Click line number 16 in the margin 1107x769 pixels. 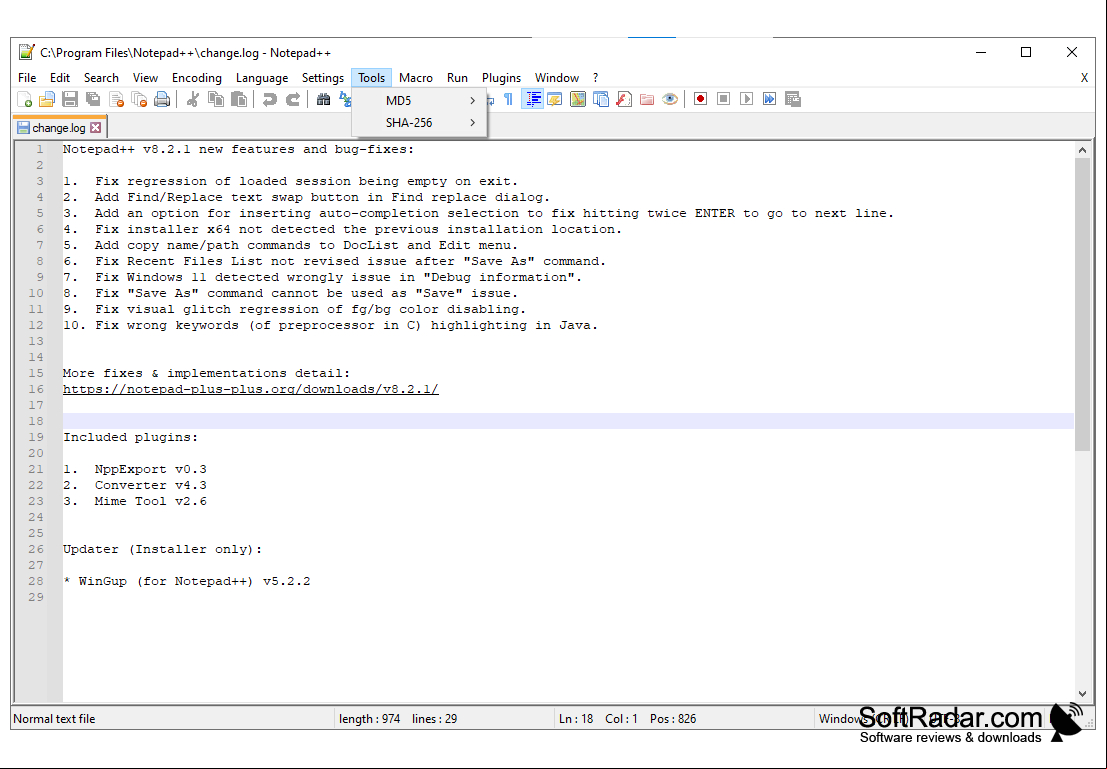pyautogui.click(x=36, y=389)
